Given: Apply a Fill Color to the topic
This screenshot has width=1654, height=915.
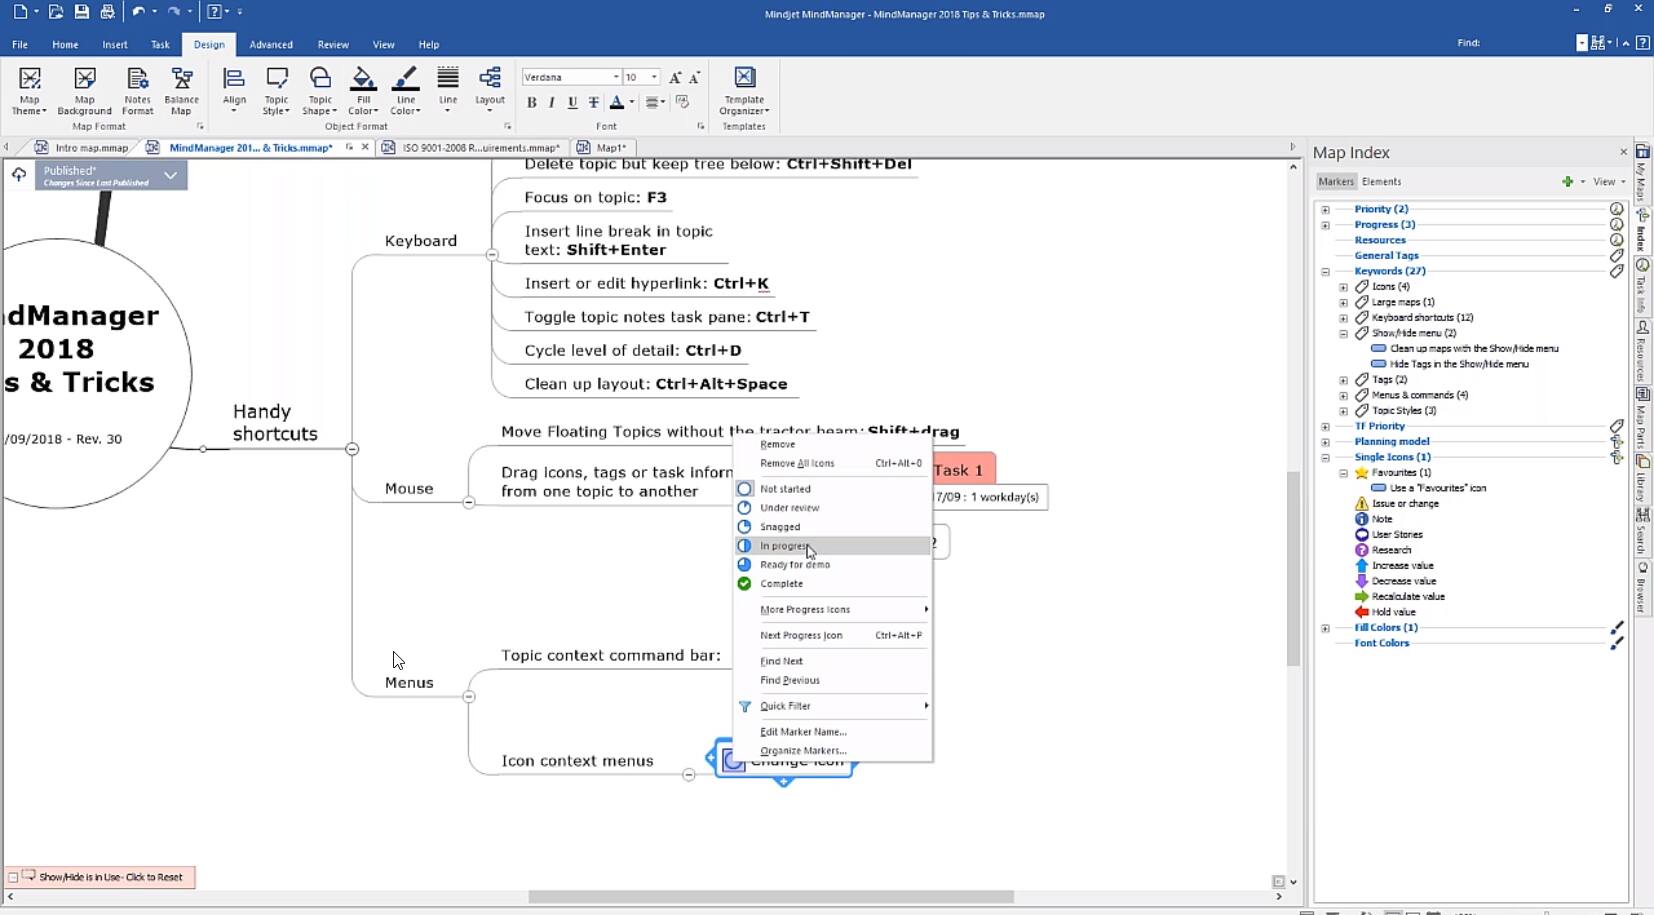Looking at the screenshot, I should (363, 90).
